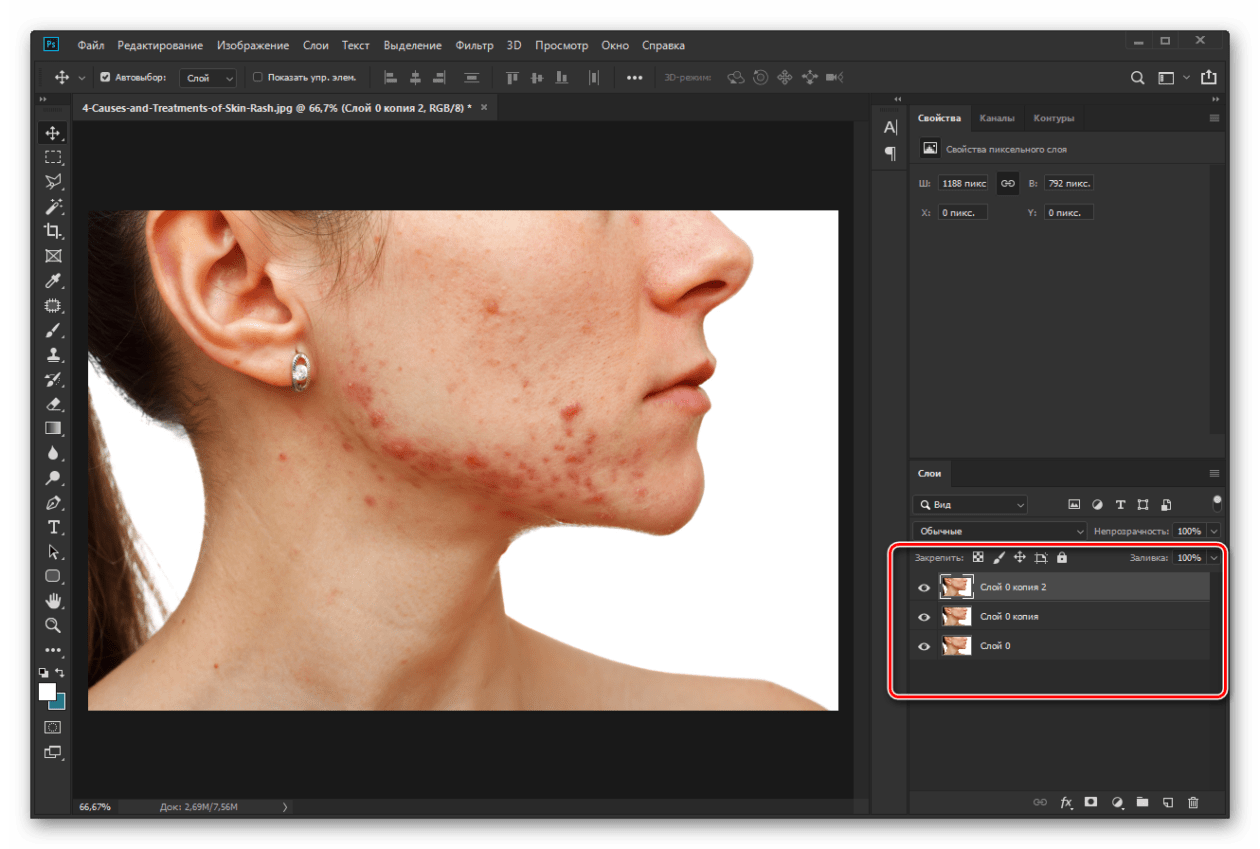Choose the Horizontal Type tool
The image size is (1260, 849).
[x=53, y=527]
